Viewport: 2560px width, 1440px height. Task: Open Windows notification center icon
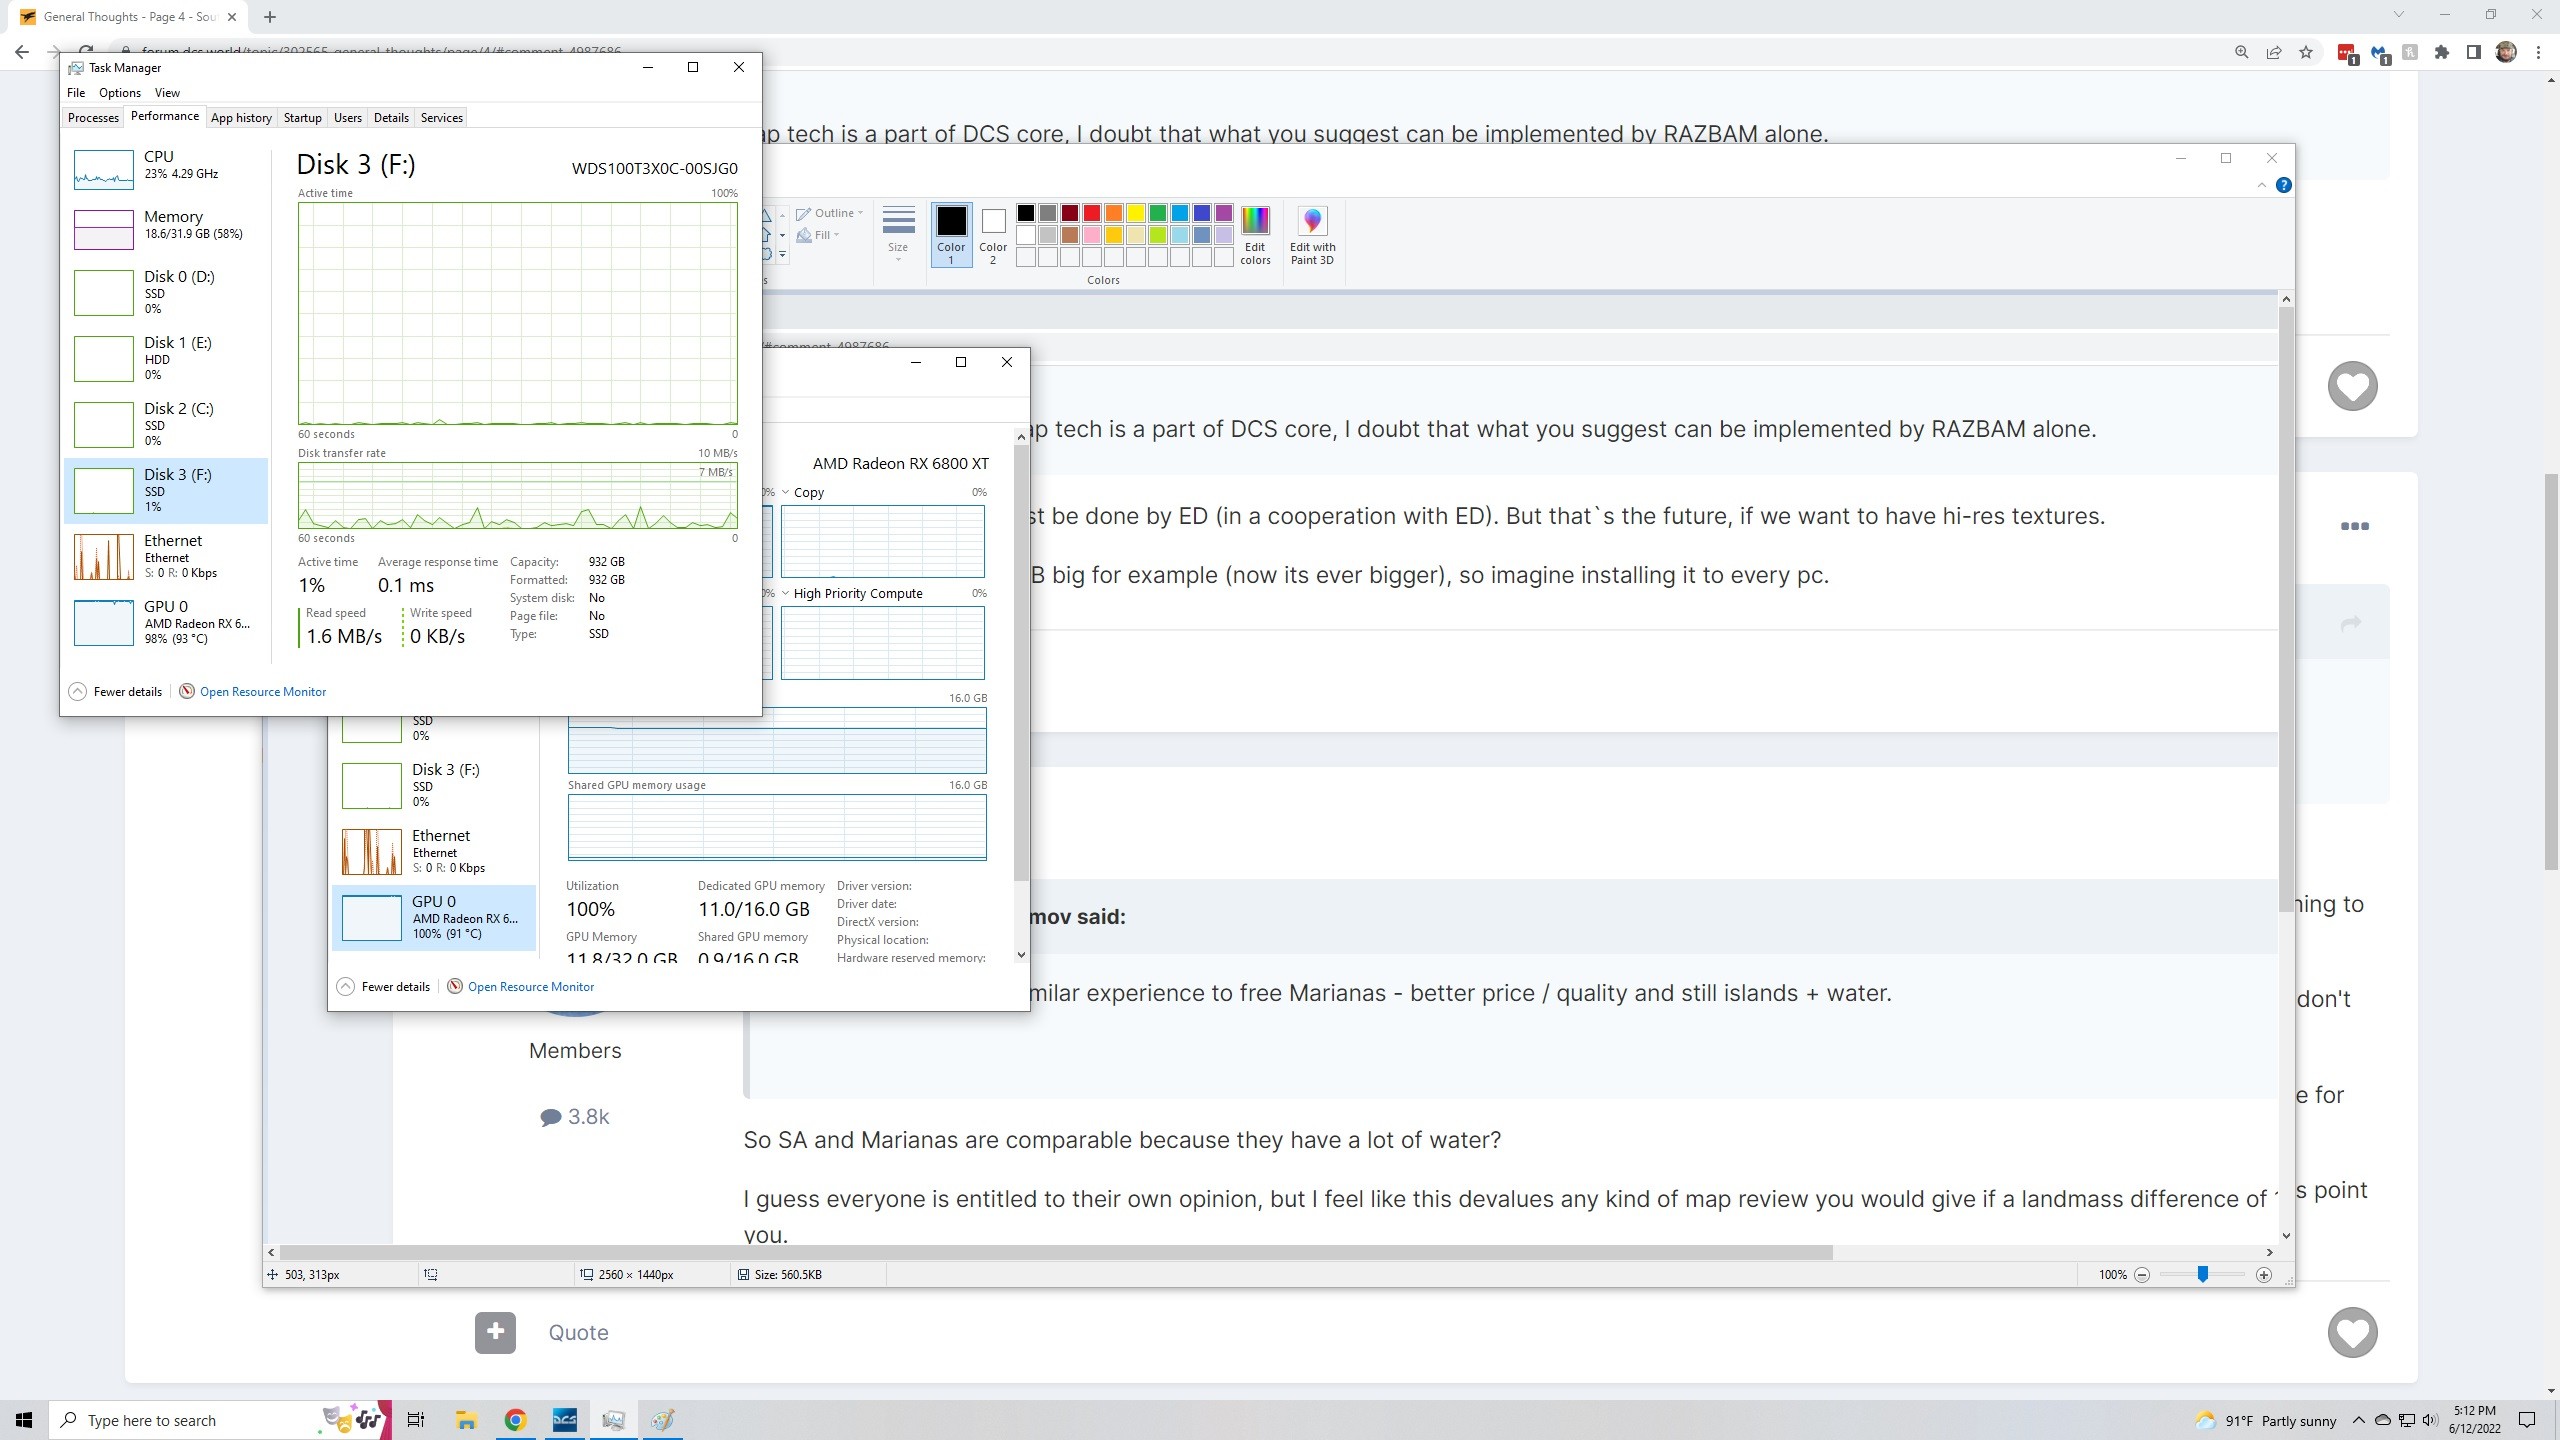point(2527,1420)
